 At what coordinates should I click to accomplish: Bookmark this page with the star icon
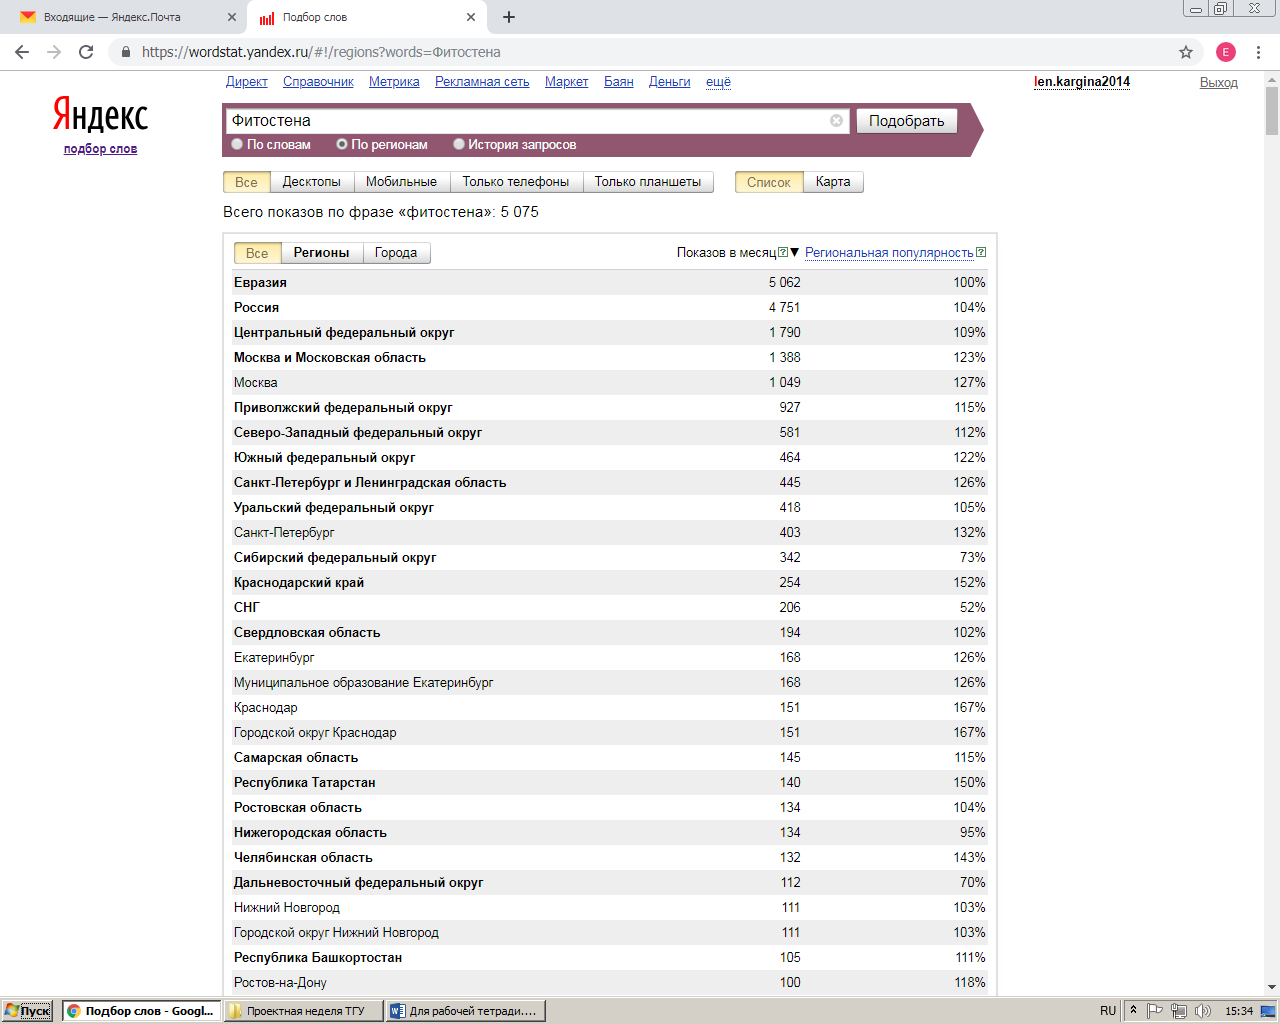(x=1186, y=52)
